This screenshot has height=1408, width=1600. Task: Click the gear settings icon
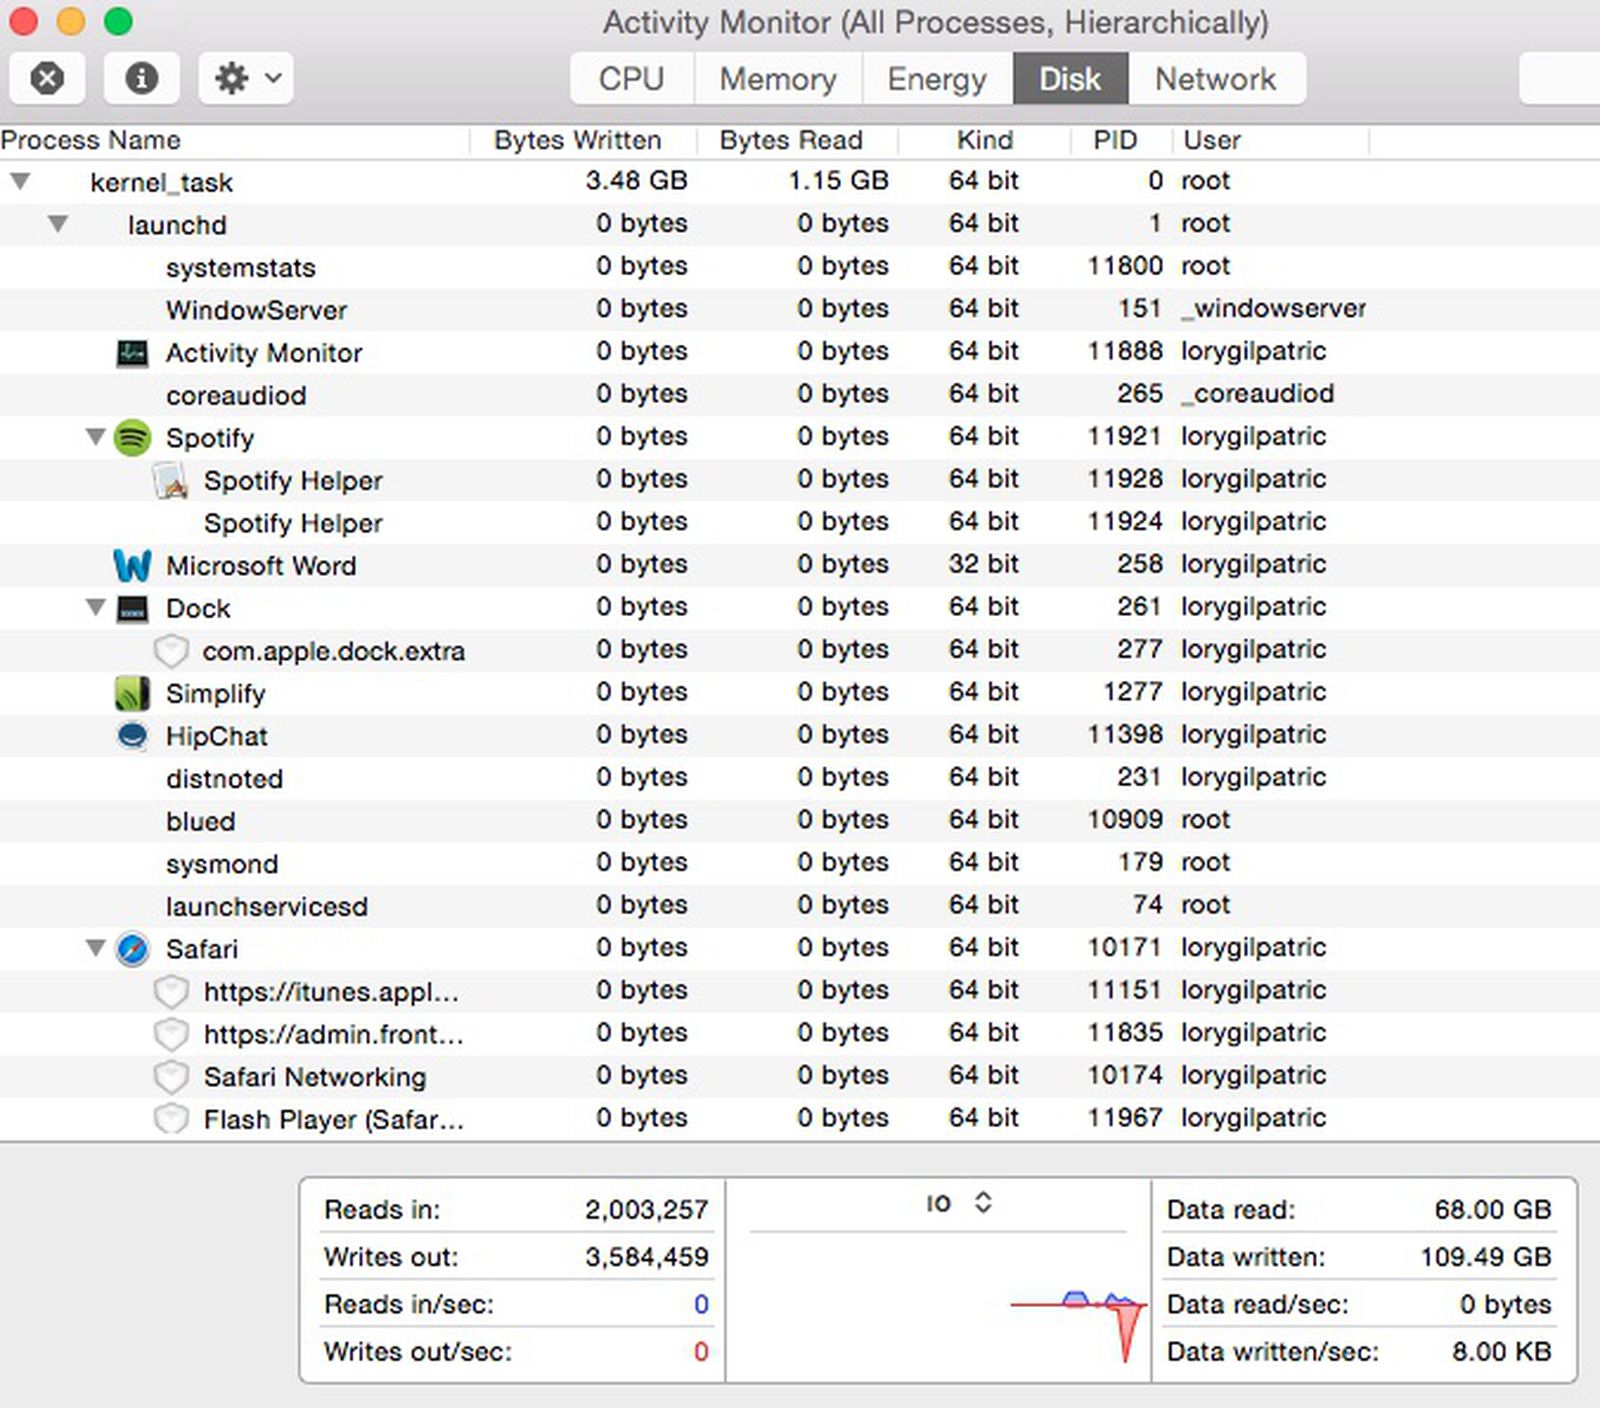(232, 78)
